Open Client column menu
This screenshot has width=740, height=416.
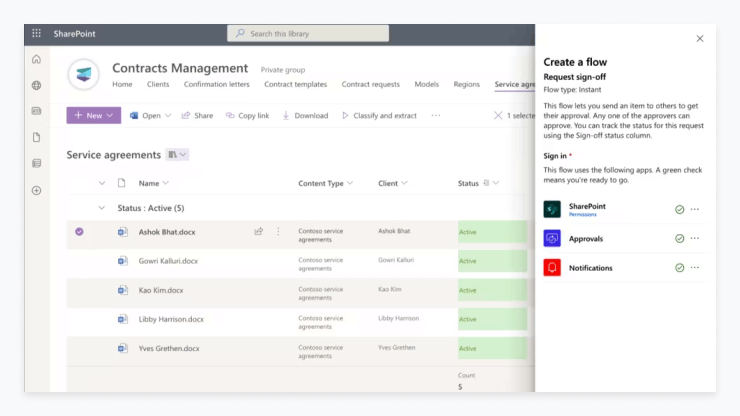393,183
